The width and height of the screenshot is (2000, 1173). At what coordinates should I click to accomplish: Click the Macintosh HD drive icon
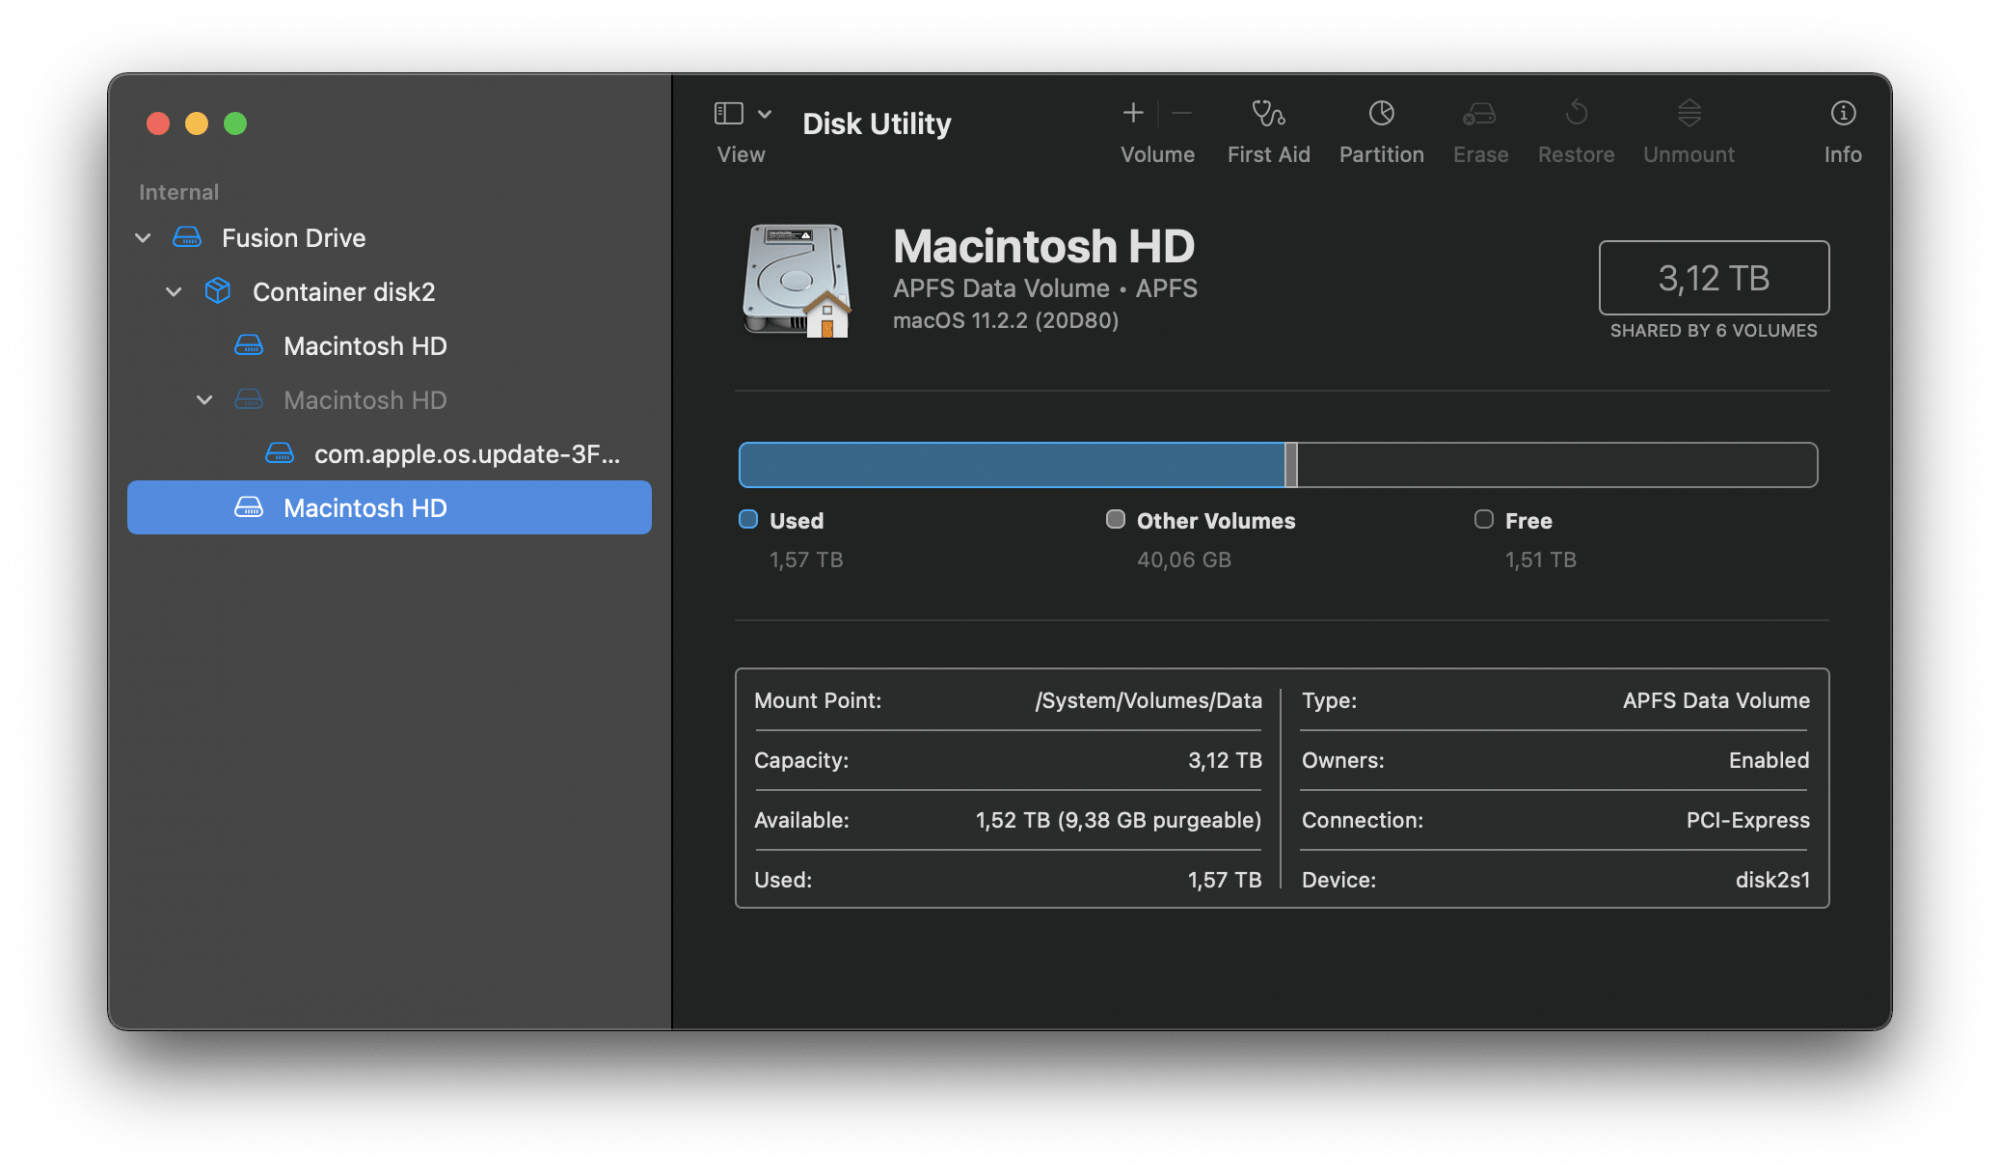[795, 281]
